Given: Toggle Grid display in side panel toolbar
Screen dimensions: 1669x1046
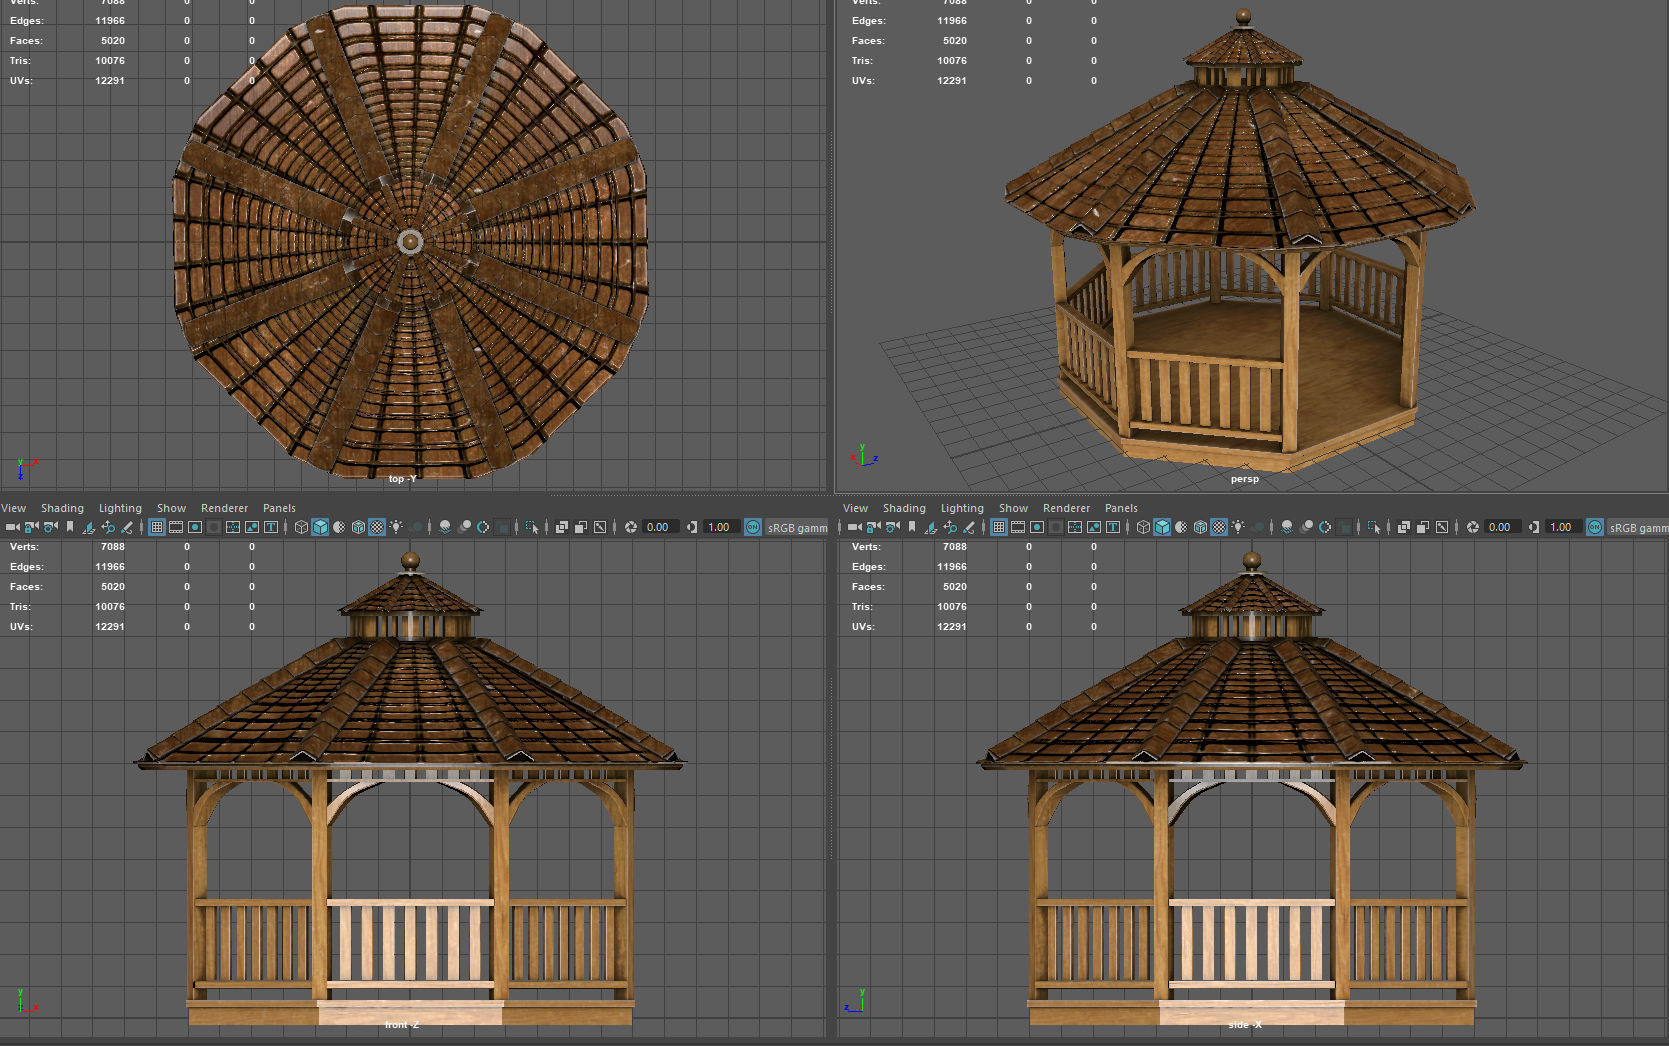Looking at the screenshot, I should pyautogui.click(x=999, y=527).
